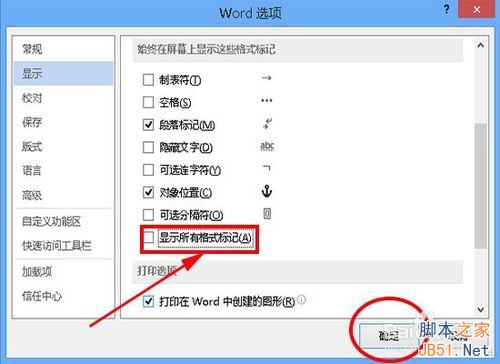Open the 常规 options category
This screenshot has height=364, width=500.
[x=63, y=49]
